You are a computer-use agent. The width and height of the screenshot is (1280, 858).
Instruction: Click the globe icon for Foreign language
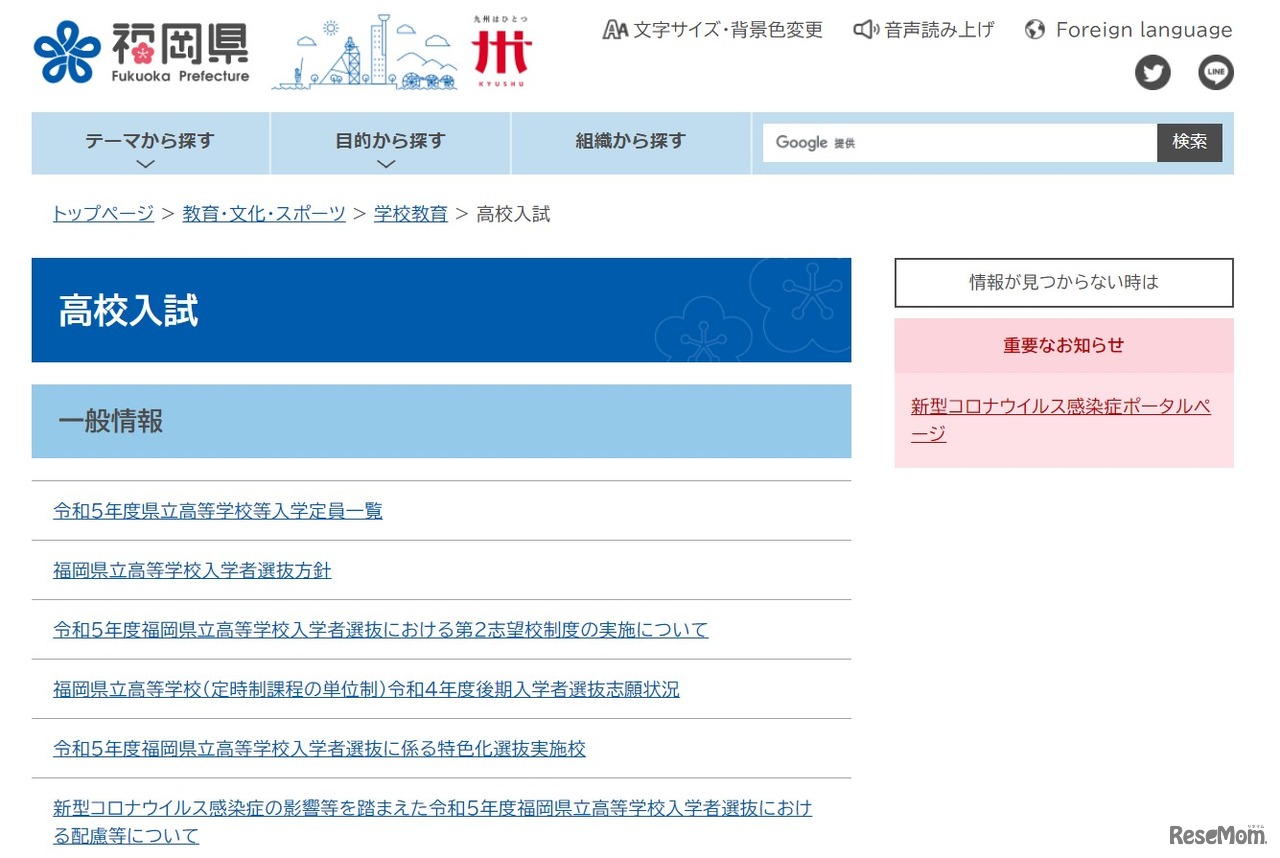pyautogui.click(x=1035, y=30)
